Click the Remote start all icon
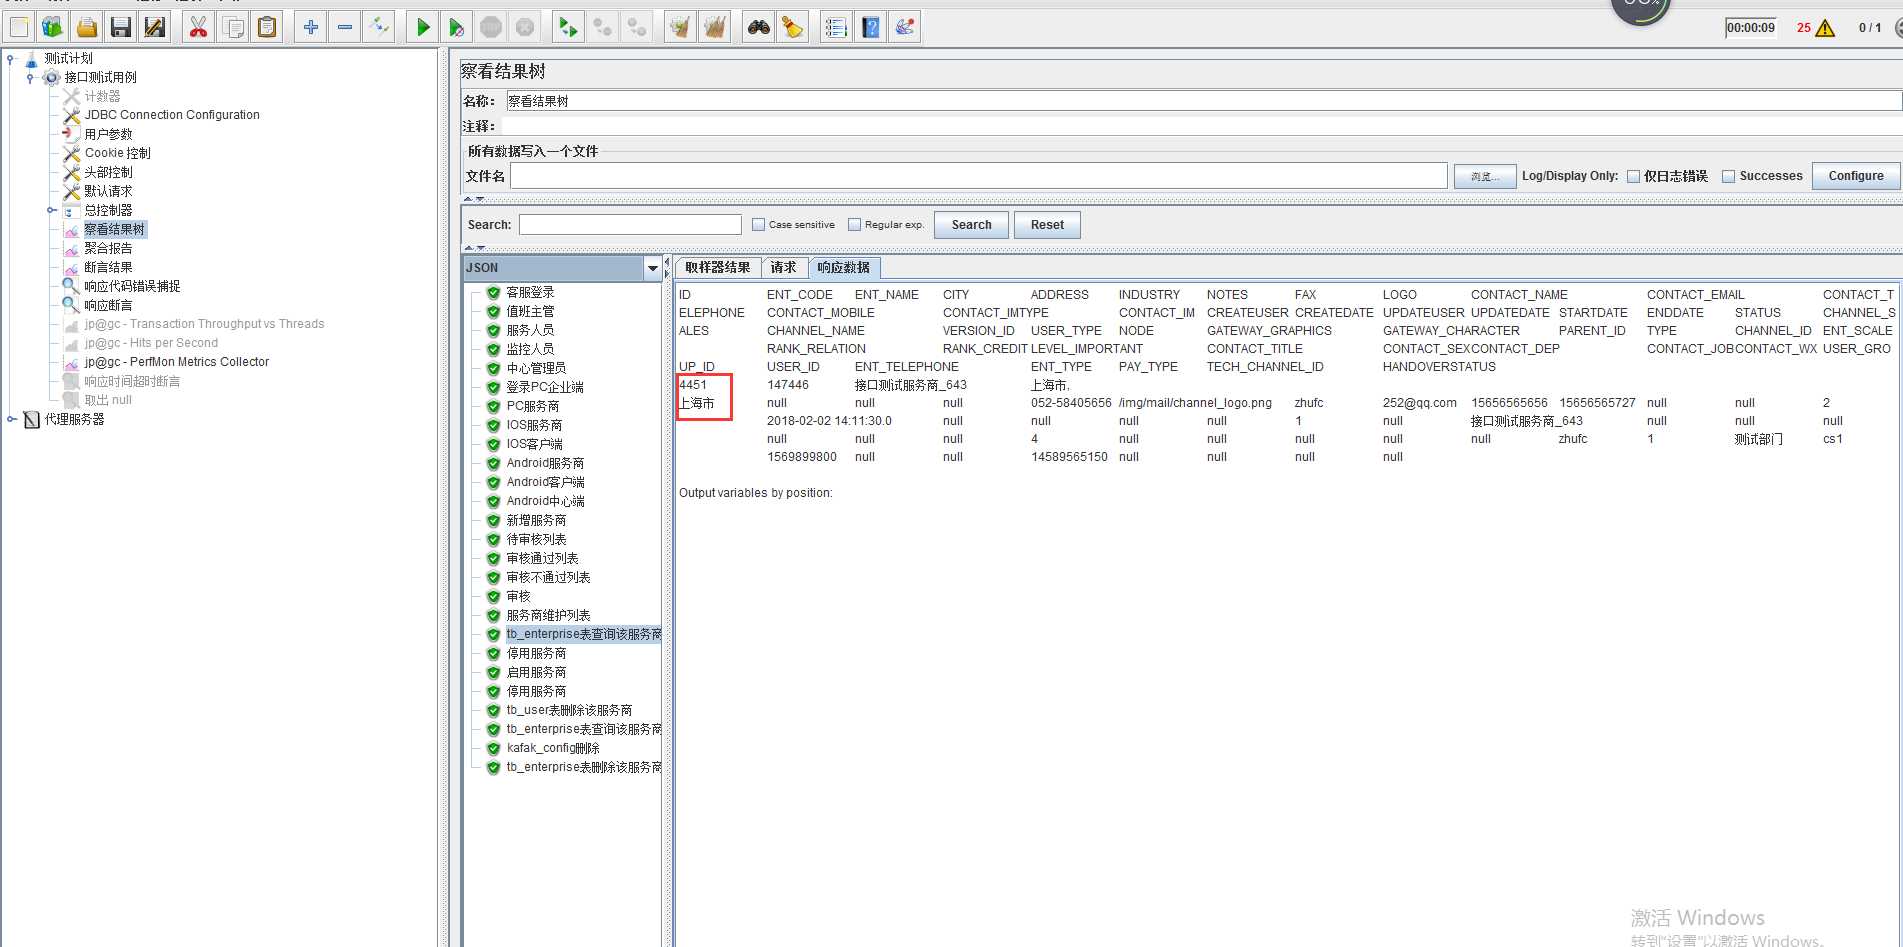The height and width of the screenshot is (947, 1903). 569,27
